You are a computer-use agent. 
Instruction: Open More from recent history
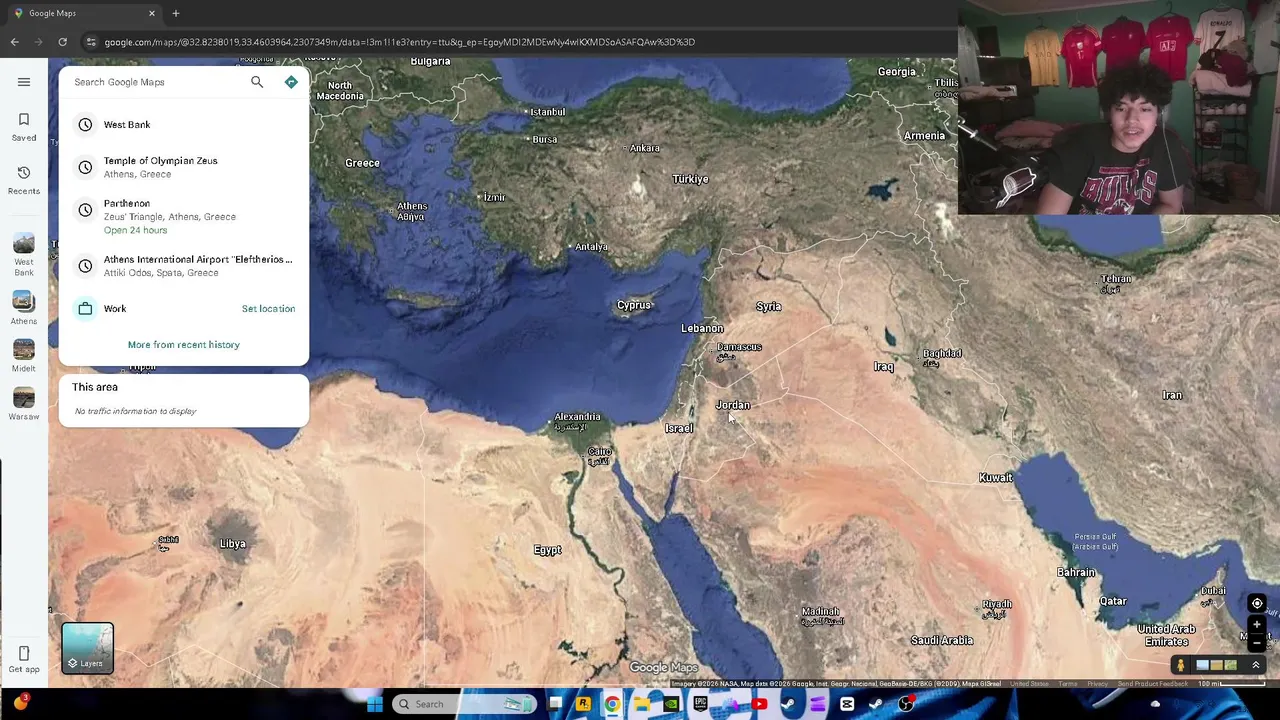point(184,345)
